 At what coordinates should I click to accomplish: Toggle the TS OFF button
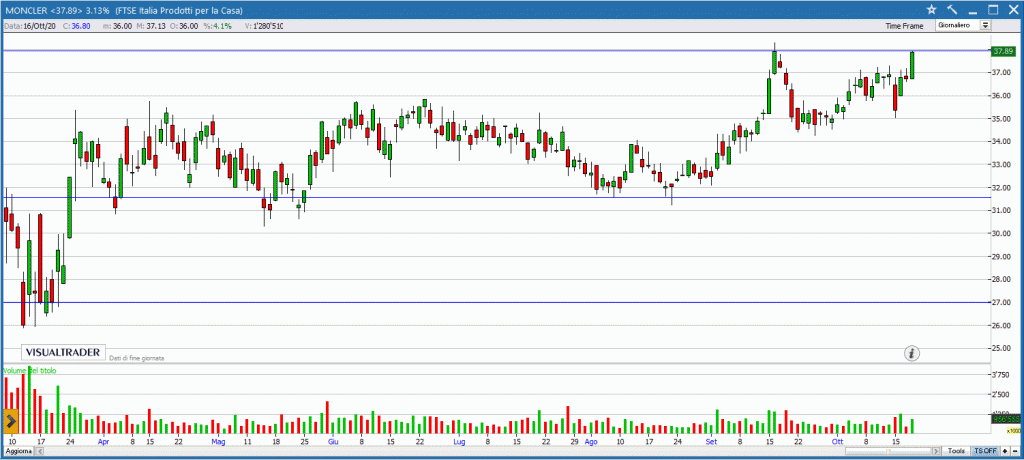click(x=985, y=451)
